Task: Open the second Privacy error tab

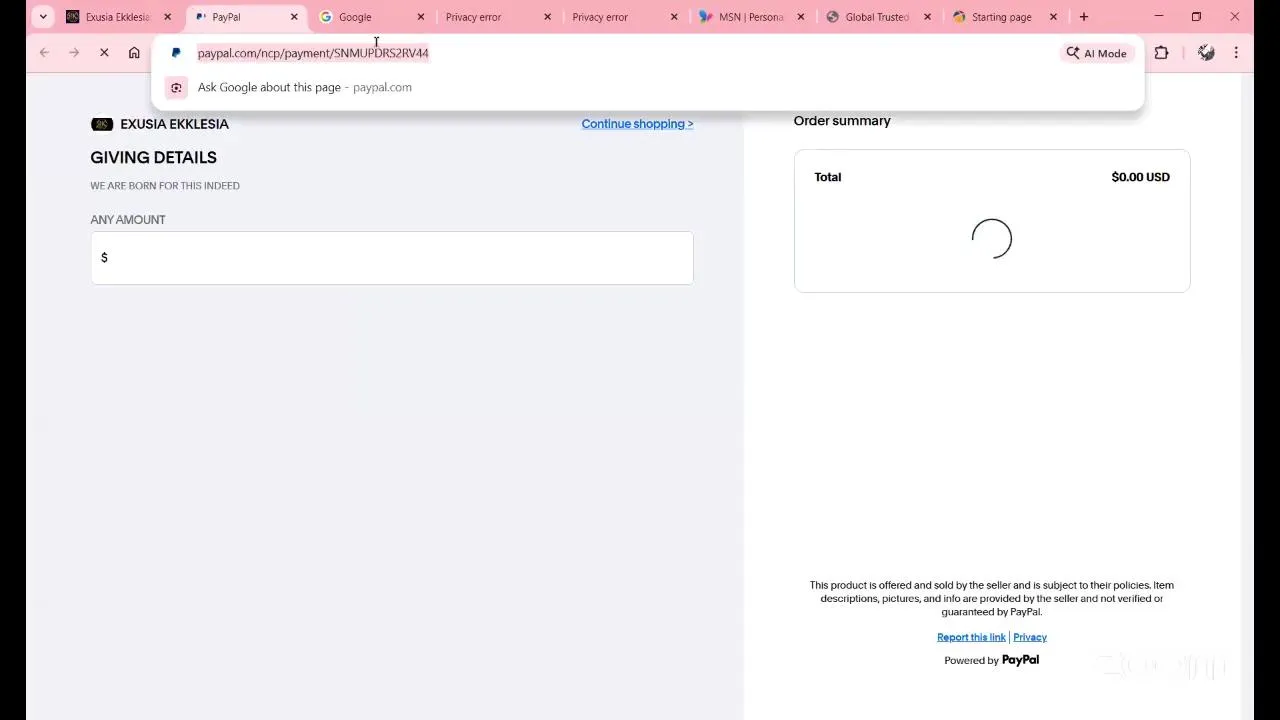Action: pos(625,17)
